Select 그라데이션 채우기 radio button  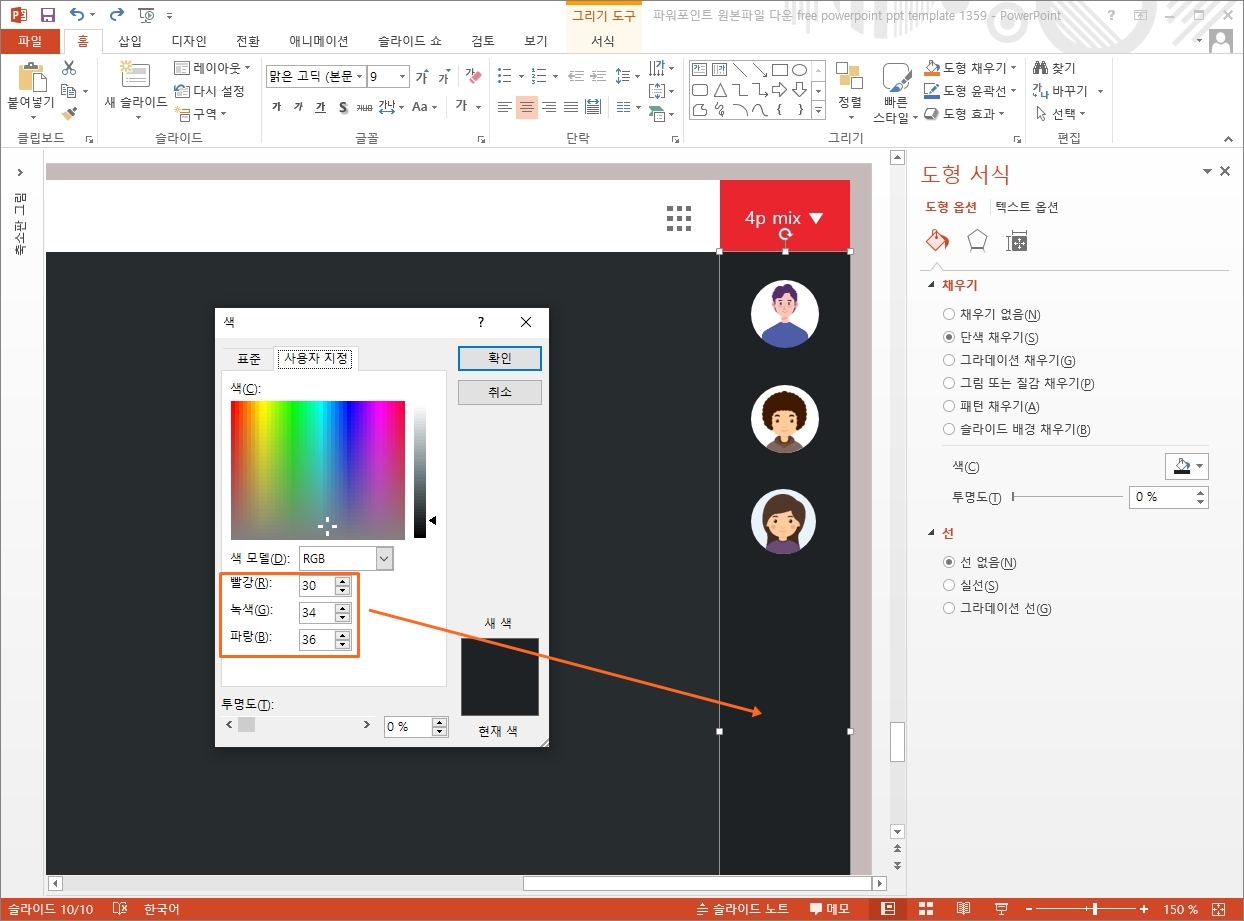949,360
